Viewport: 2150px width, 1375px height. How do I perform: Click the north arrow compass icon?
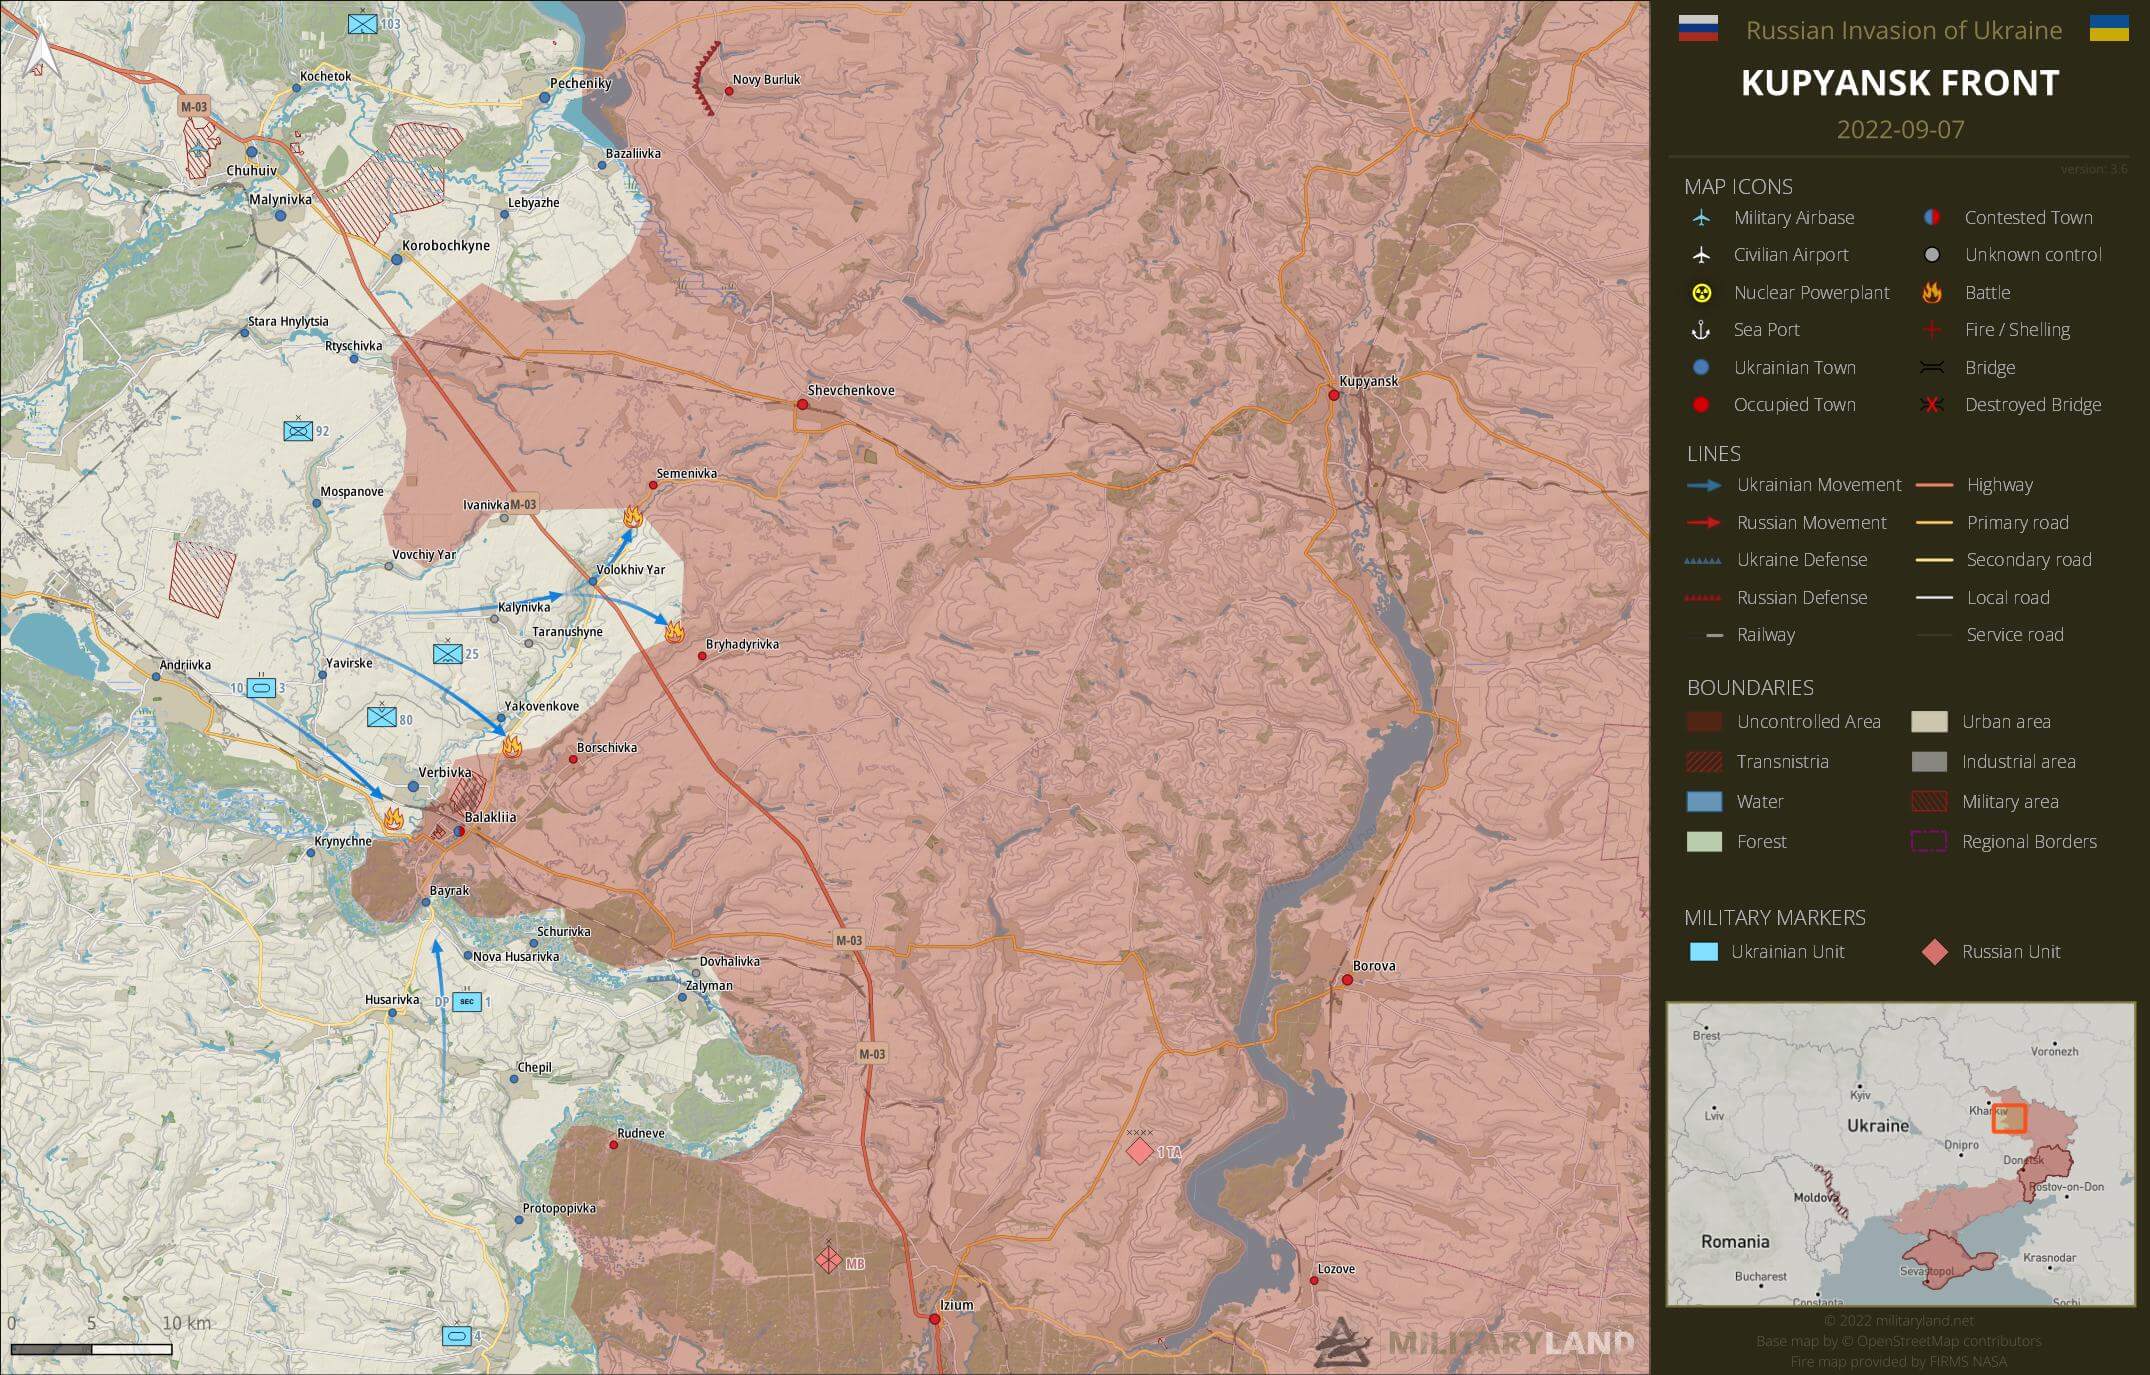click(x=42, y=53)
